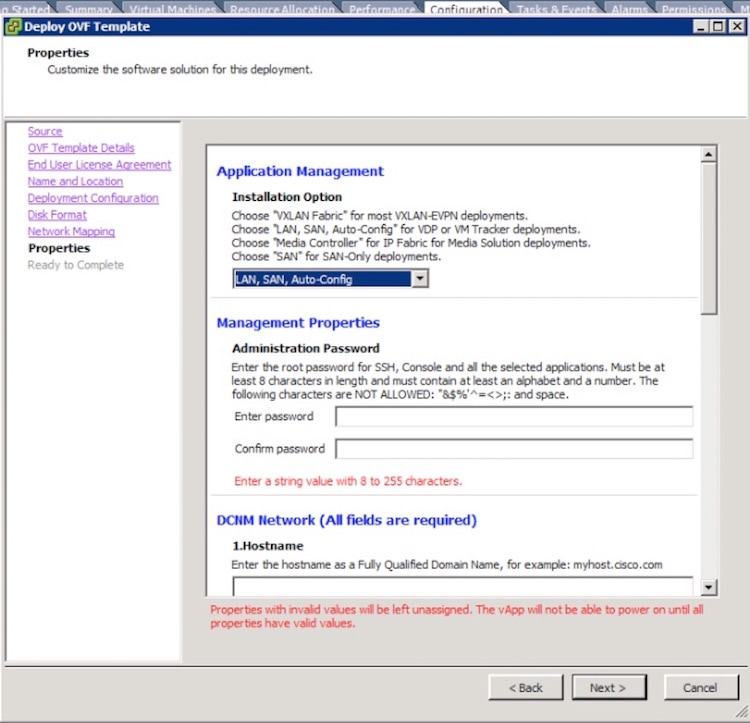The image size is (750, 723).
Task: Go to the Source step link
Action: point(45,131)
